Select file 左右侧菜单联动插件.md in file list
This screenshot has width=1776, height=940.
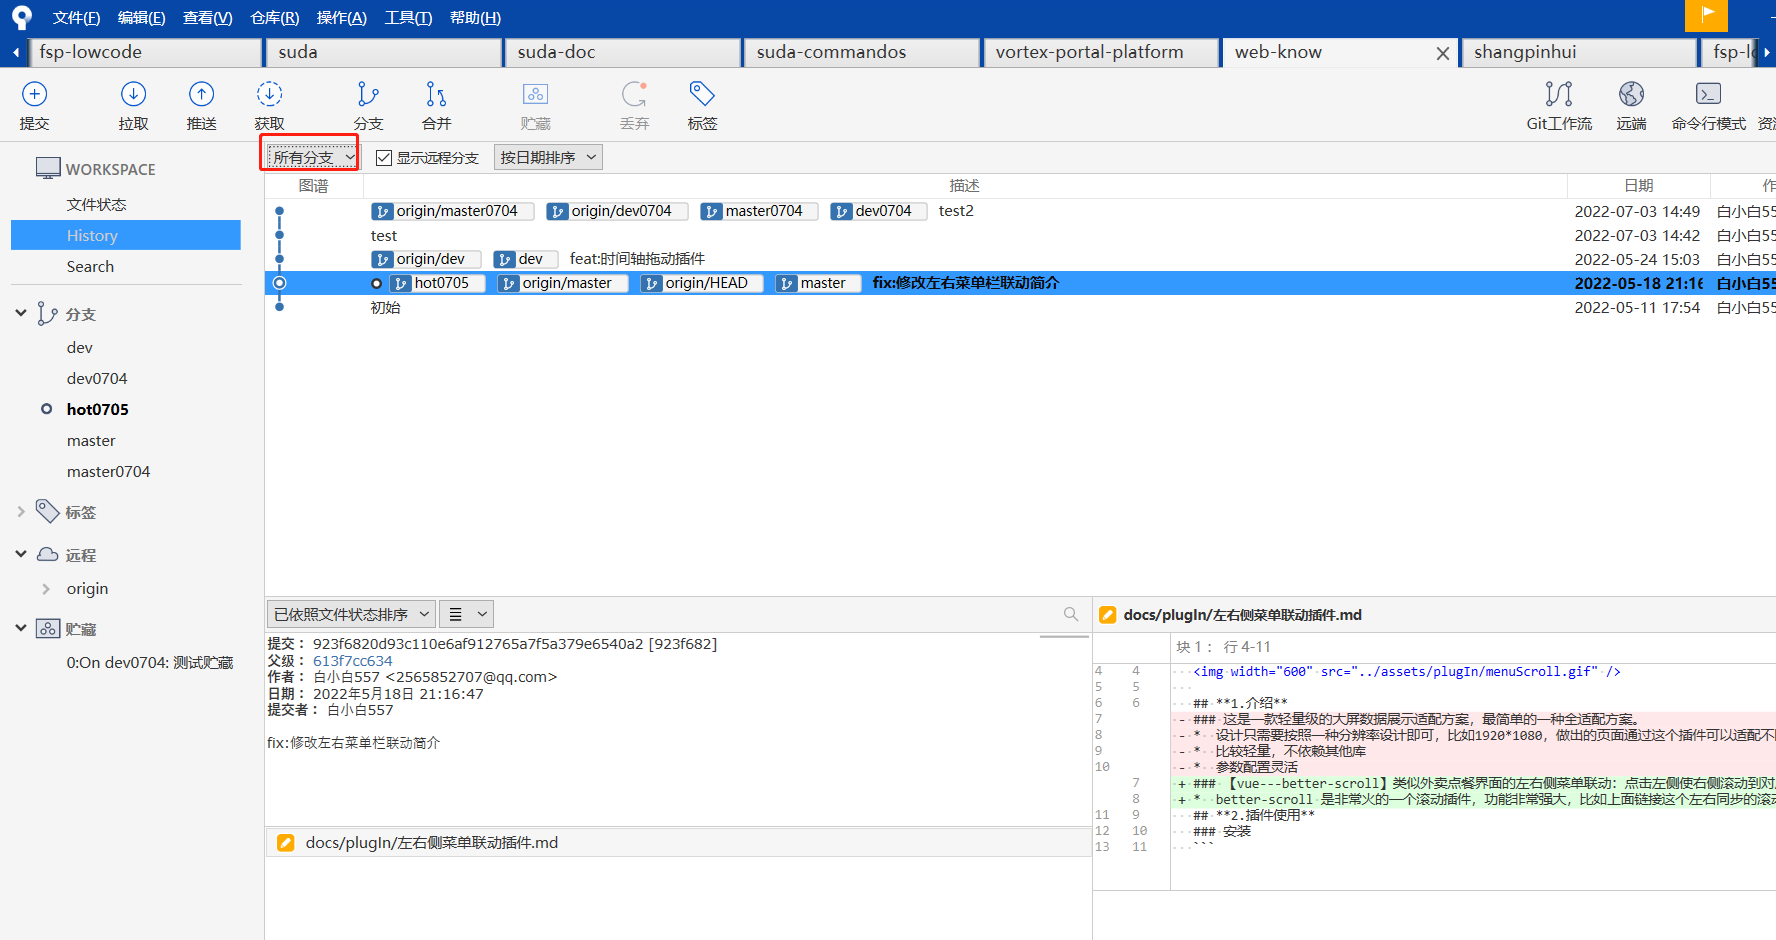click(x=678, y=843)
